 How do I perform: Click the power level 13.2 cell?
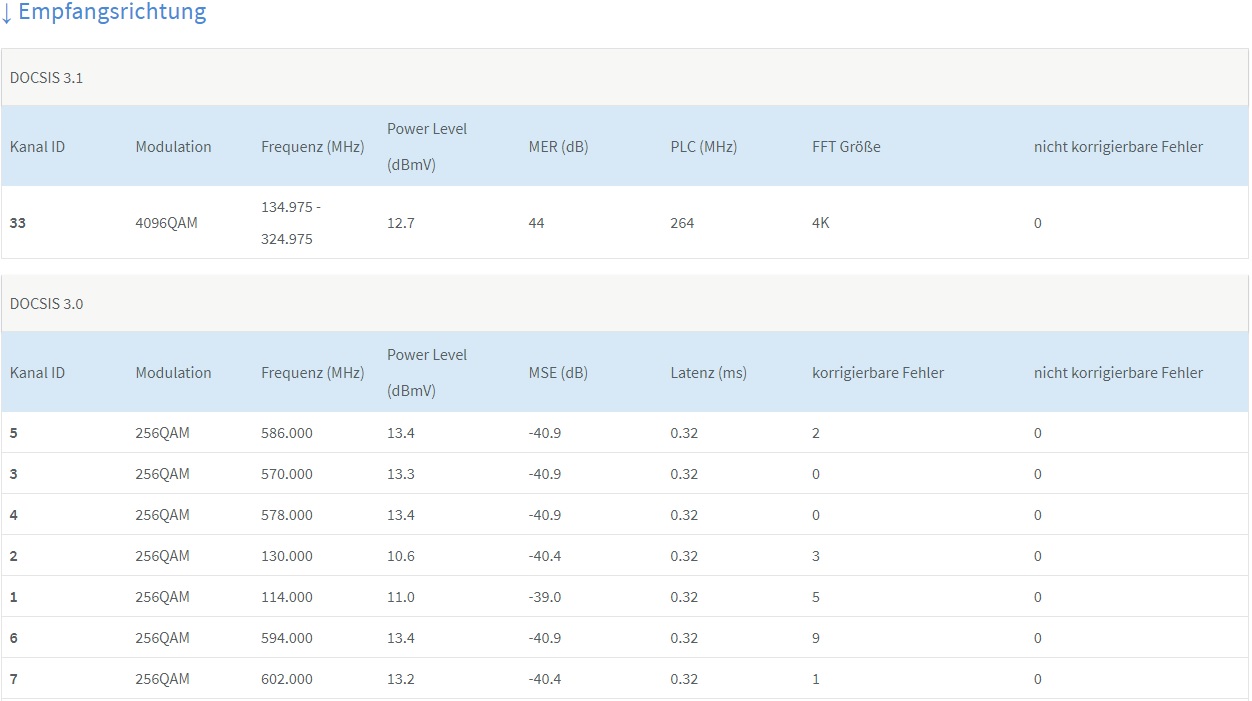401,679
